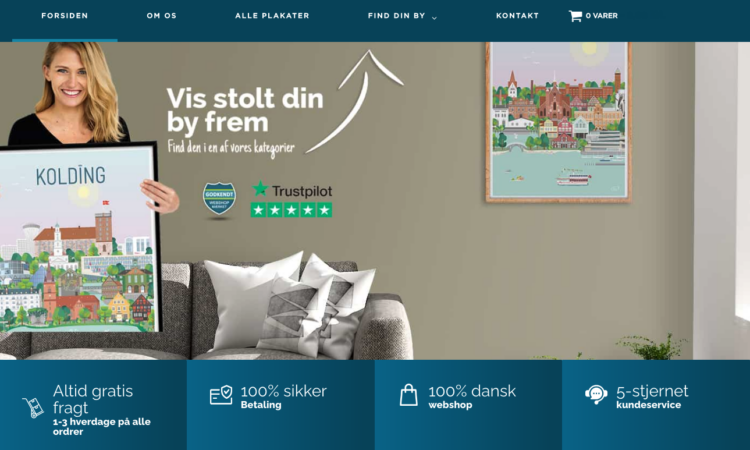Click the white curved arrow graphic
The width and height of the screenshot is (750, 450).
[355, 101]
